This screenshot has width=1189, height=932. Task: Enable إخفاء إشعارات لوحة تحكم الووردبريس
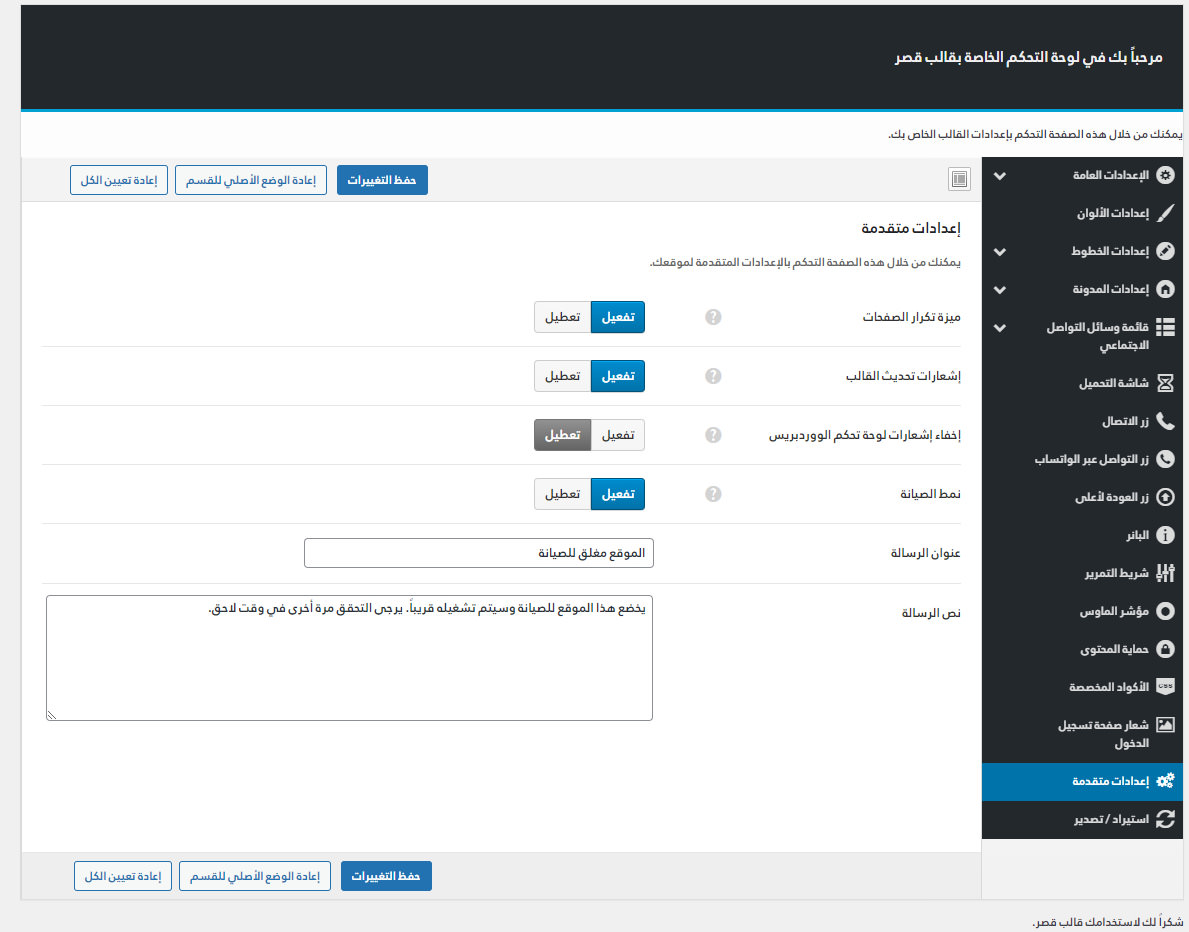(617, 435)
